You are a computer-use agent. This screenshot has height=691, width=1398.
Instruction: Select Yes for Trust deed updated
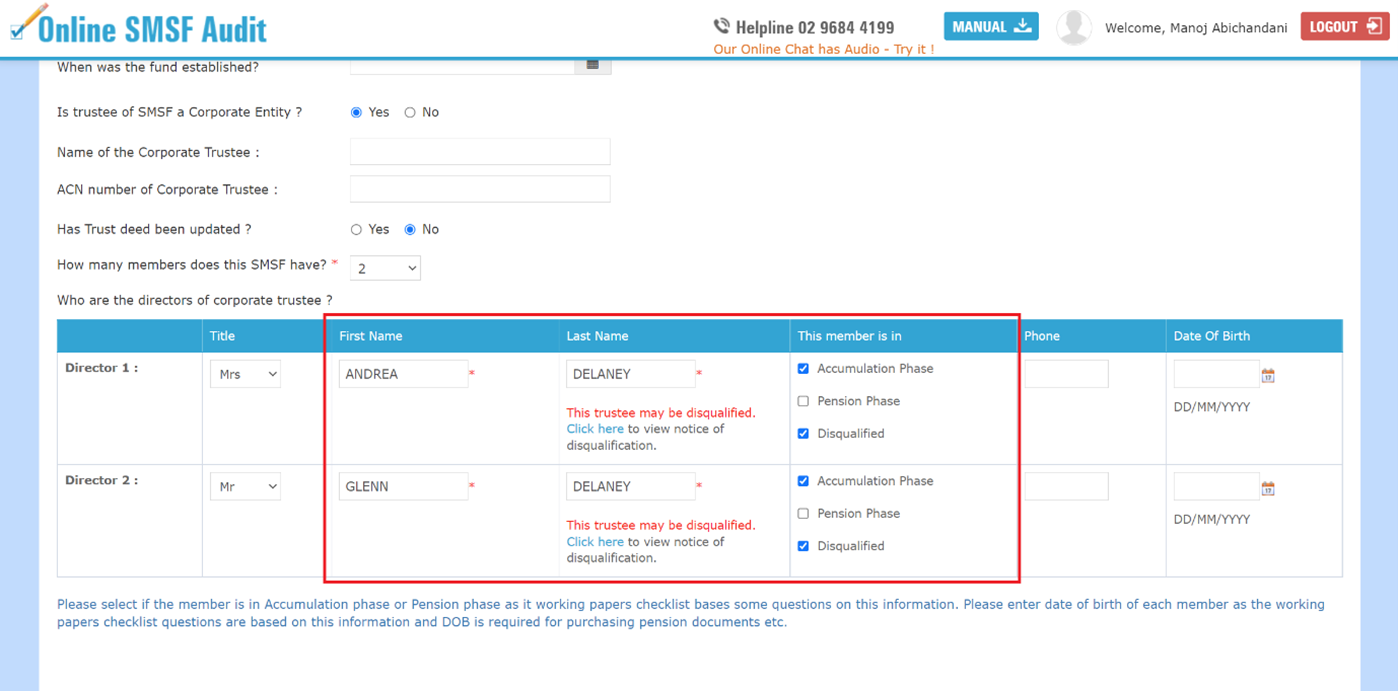point(356,230)
